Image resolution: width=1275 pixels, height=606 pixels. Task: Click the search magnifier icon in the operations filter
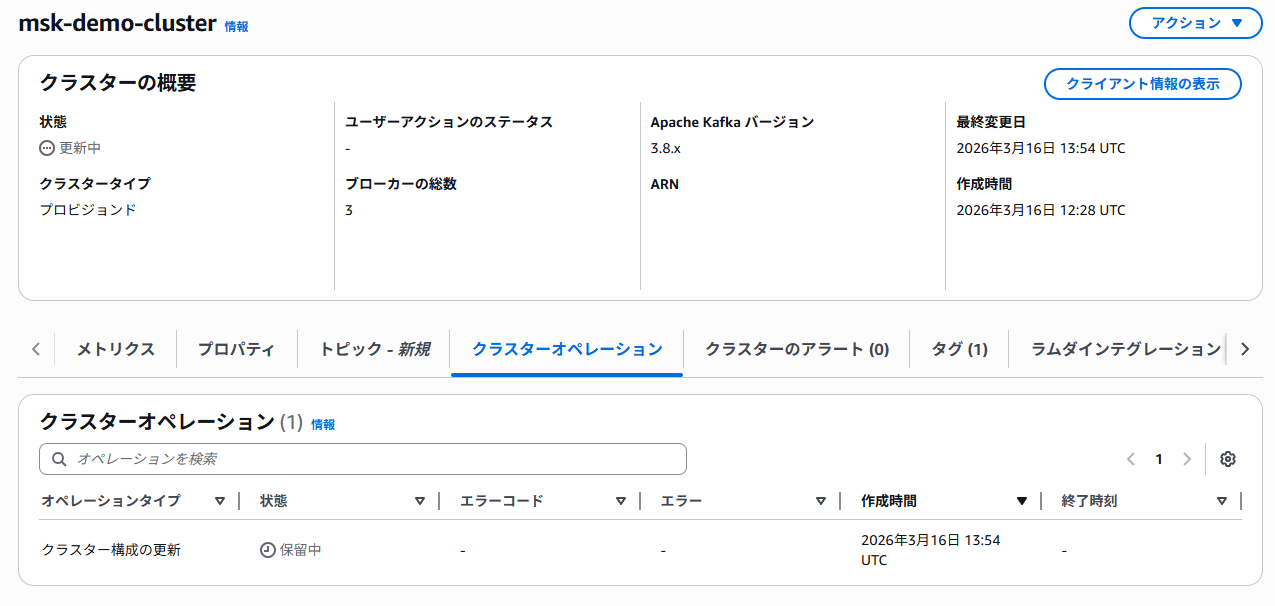(x=59, y=459)
